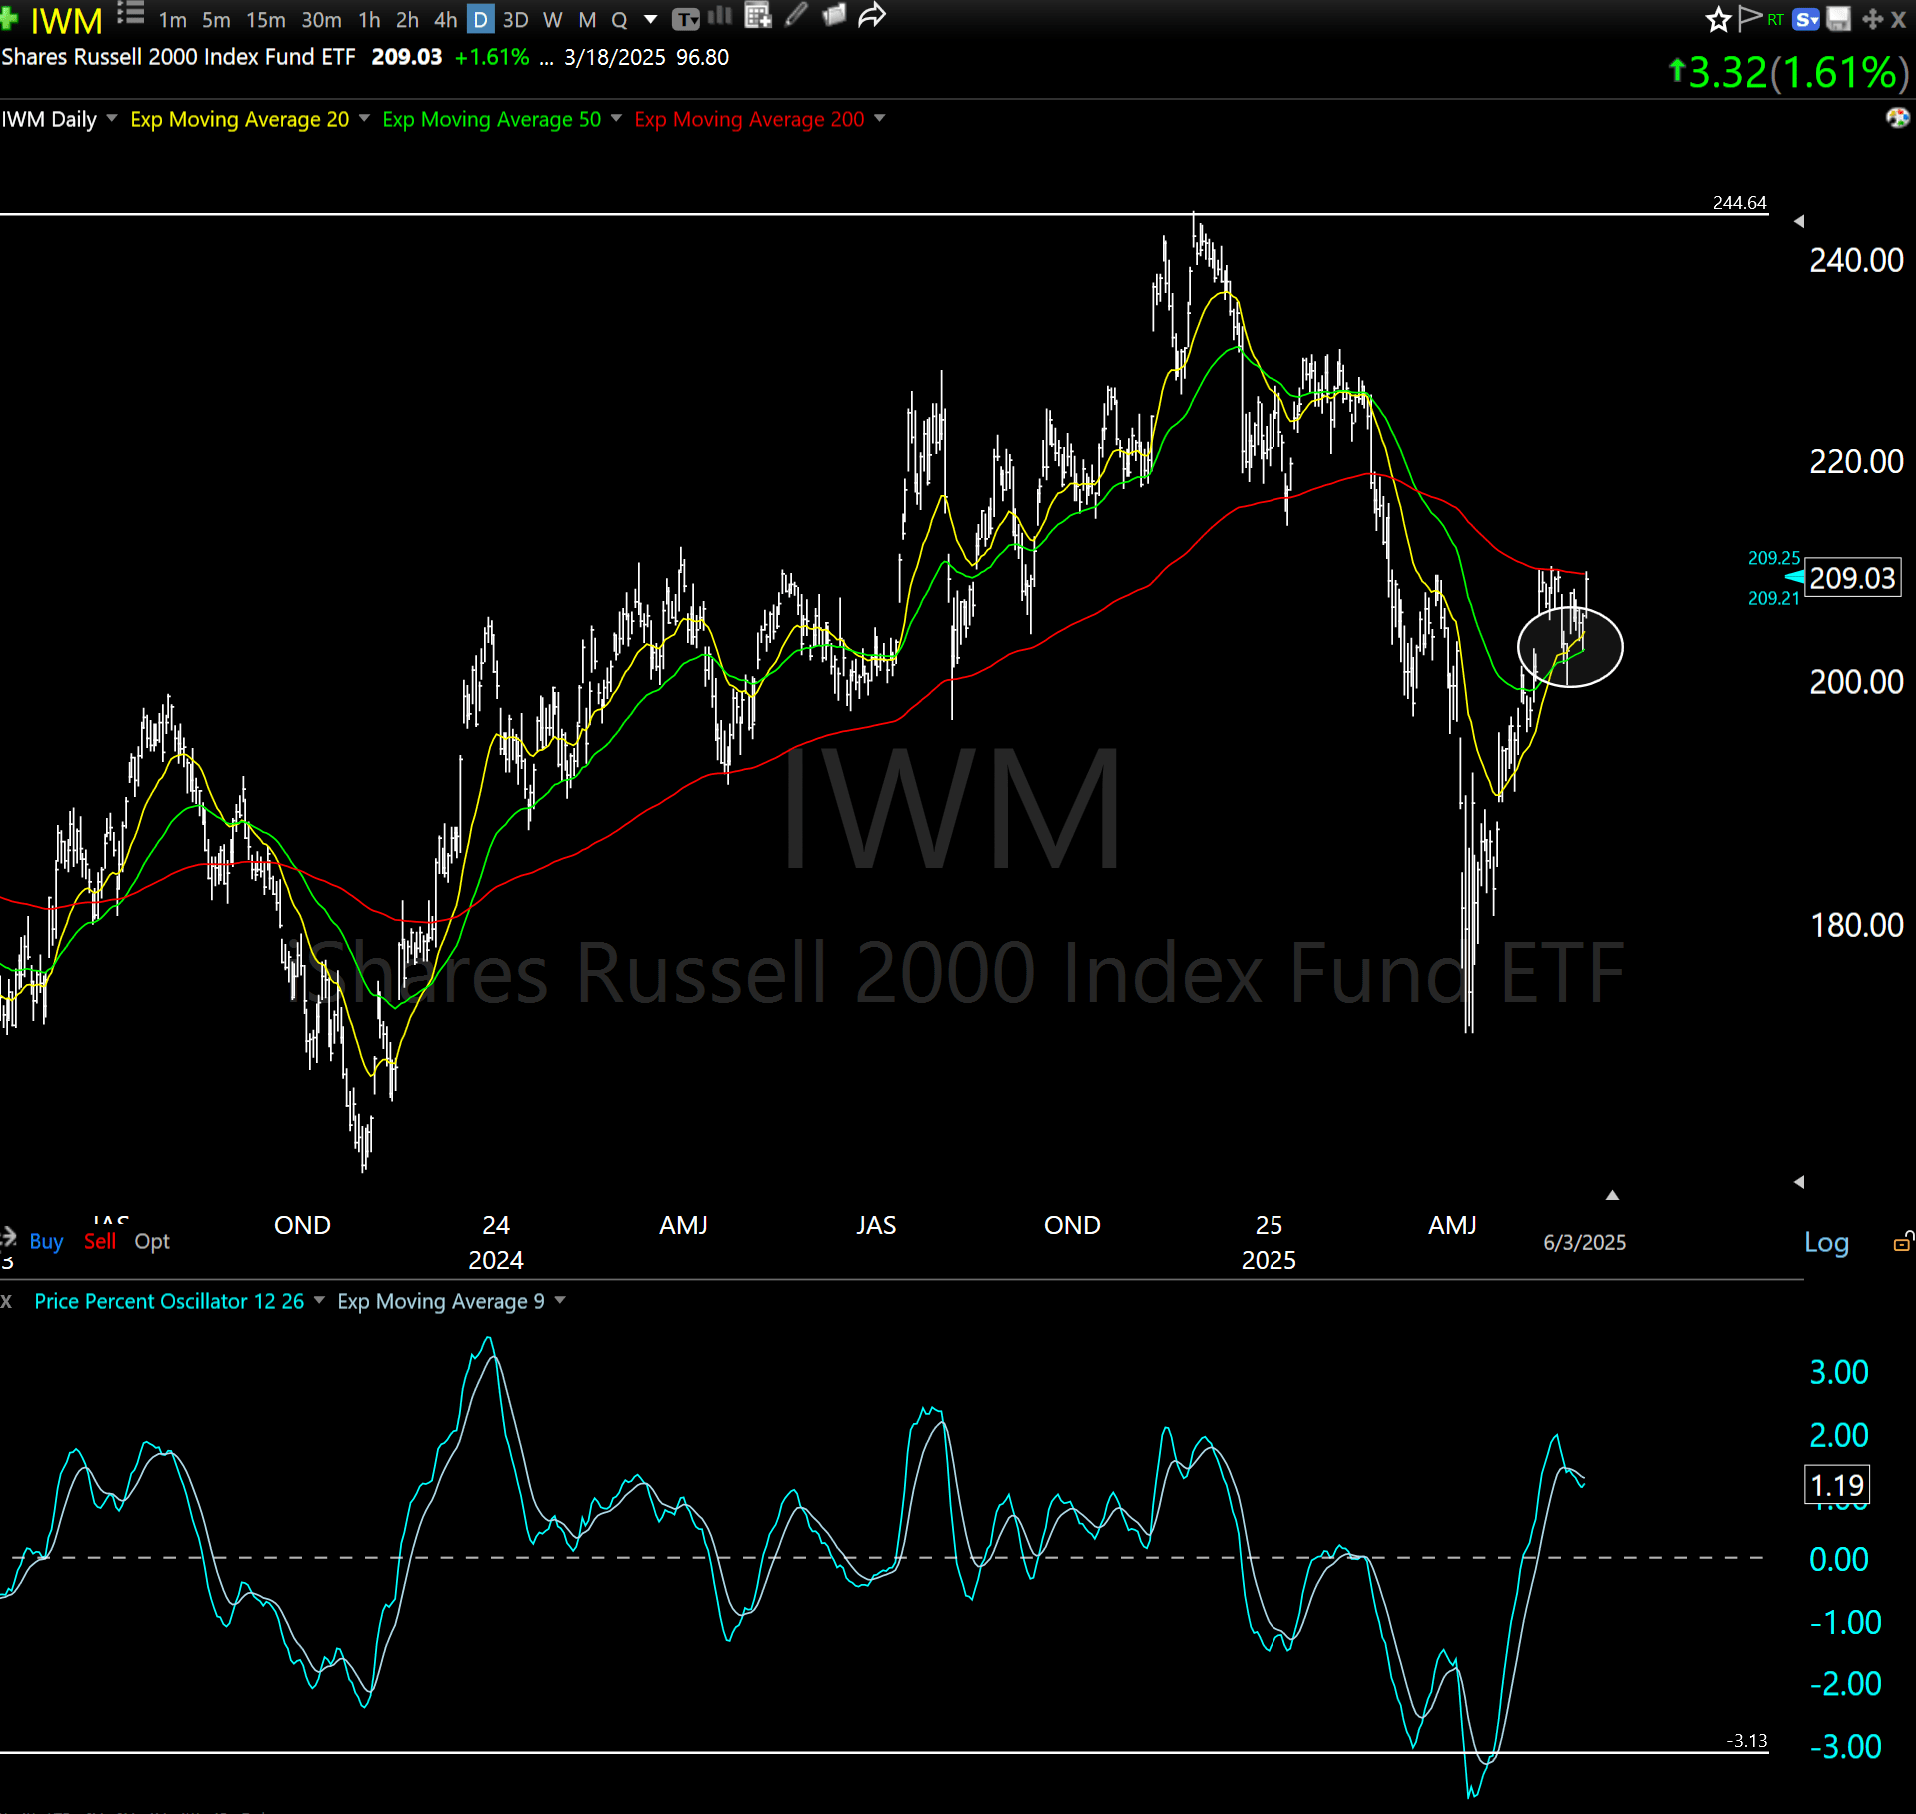Viewport: 1916px width, 1814px height.
Task: Open the color palette icon
Action: tap(1897, 118)
